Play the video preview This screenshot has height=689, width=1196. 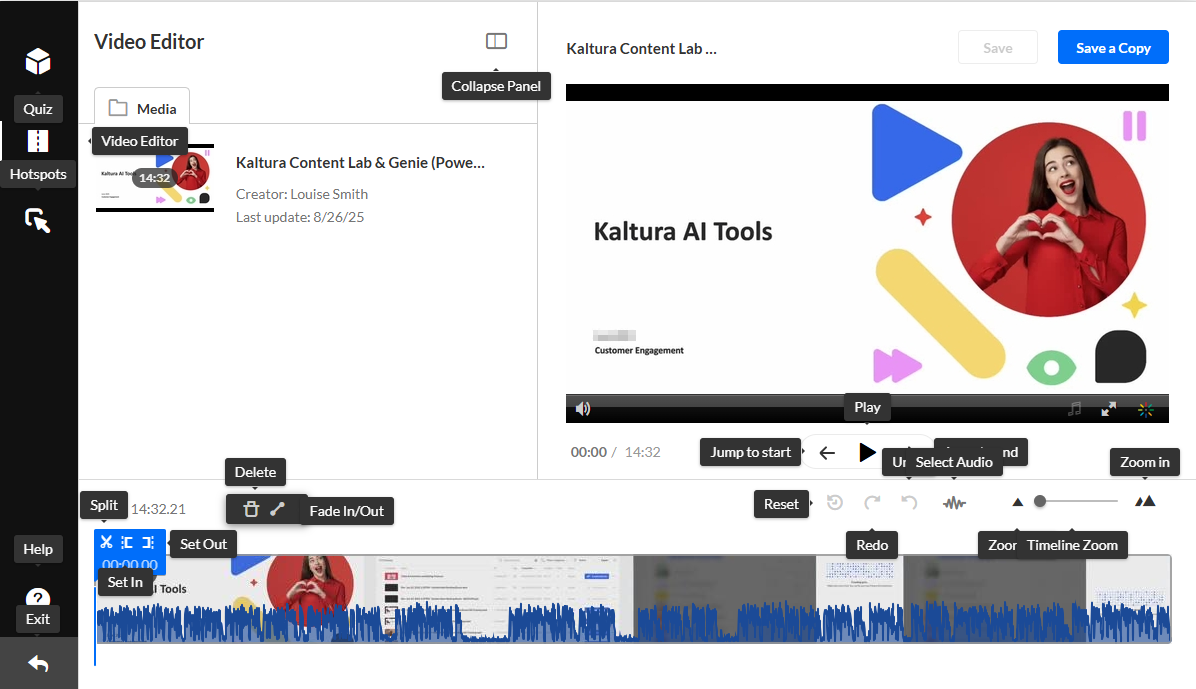[866, 452]
